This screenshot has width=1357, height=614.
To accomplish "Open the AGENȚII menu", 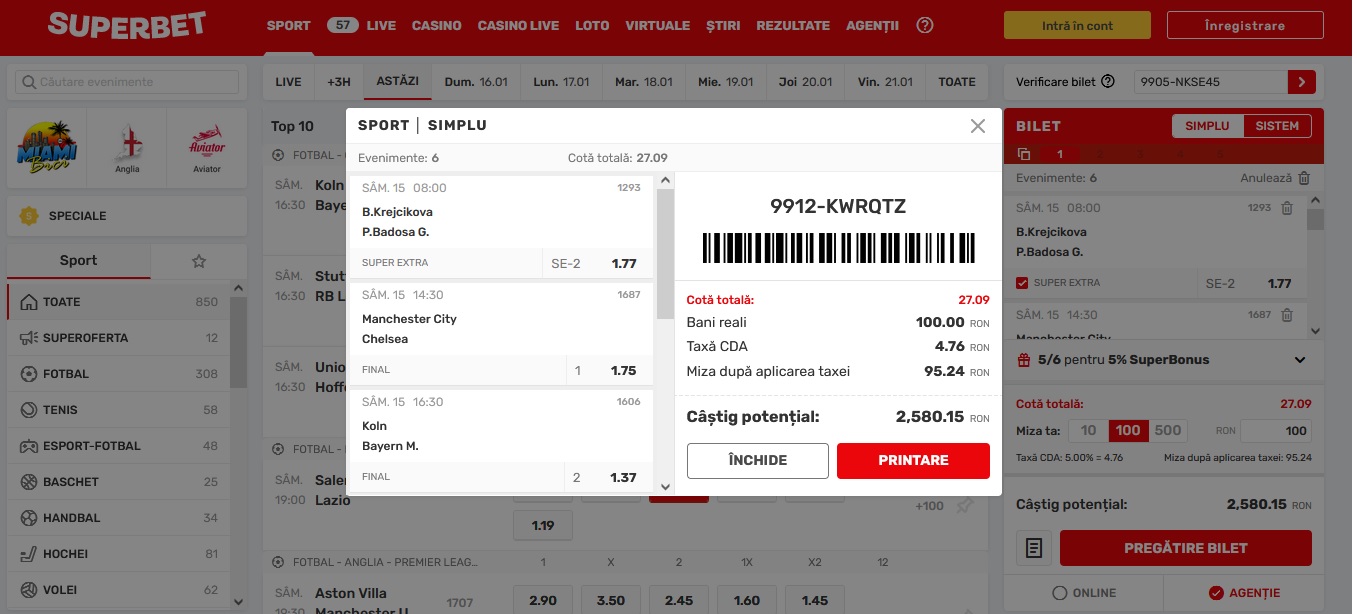I will click(x=872, y=26).
